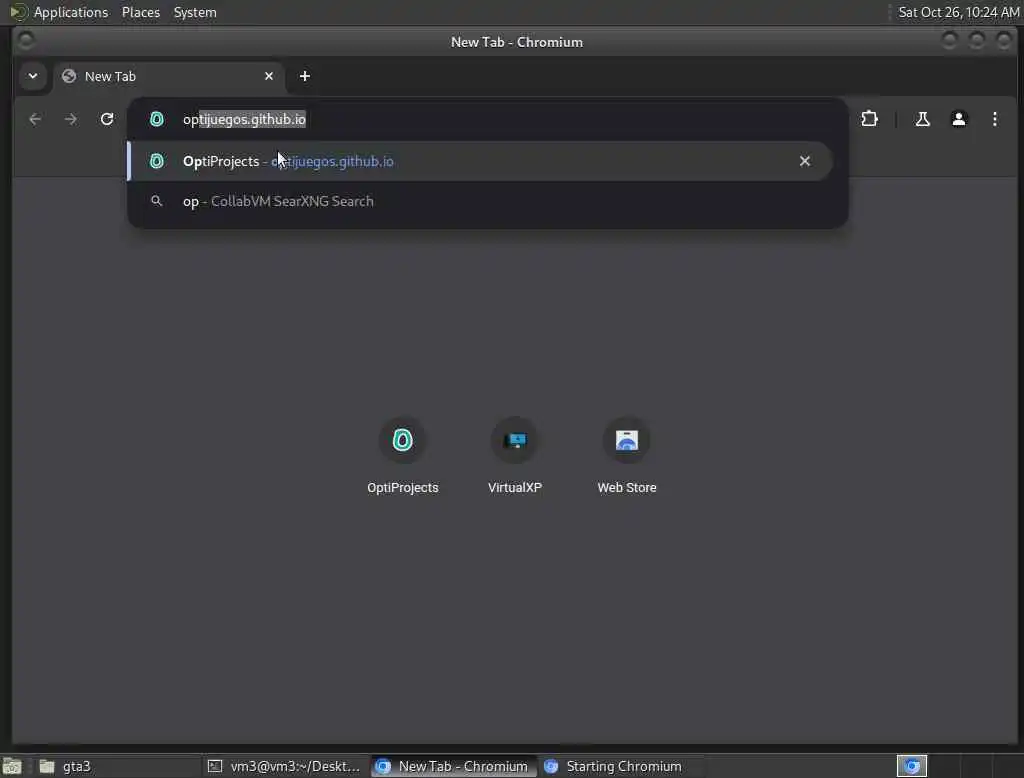The height and width of the screenshot is (778, 1024).
Task: Open the Web Store shortcut tile
Action: 627,457
